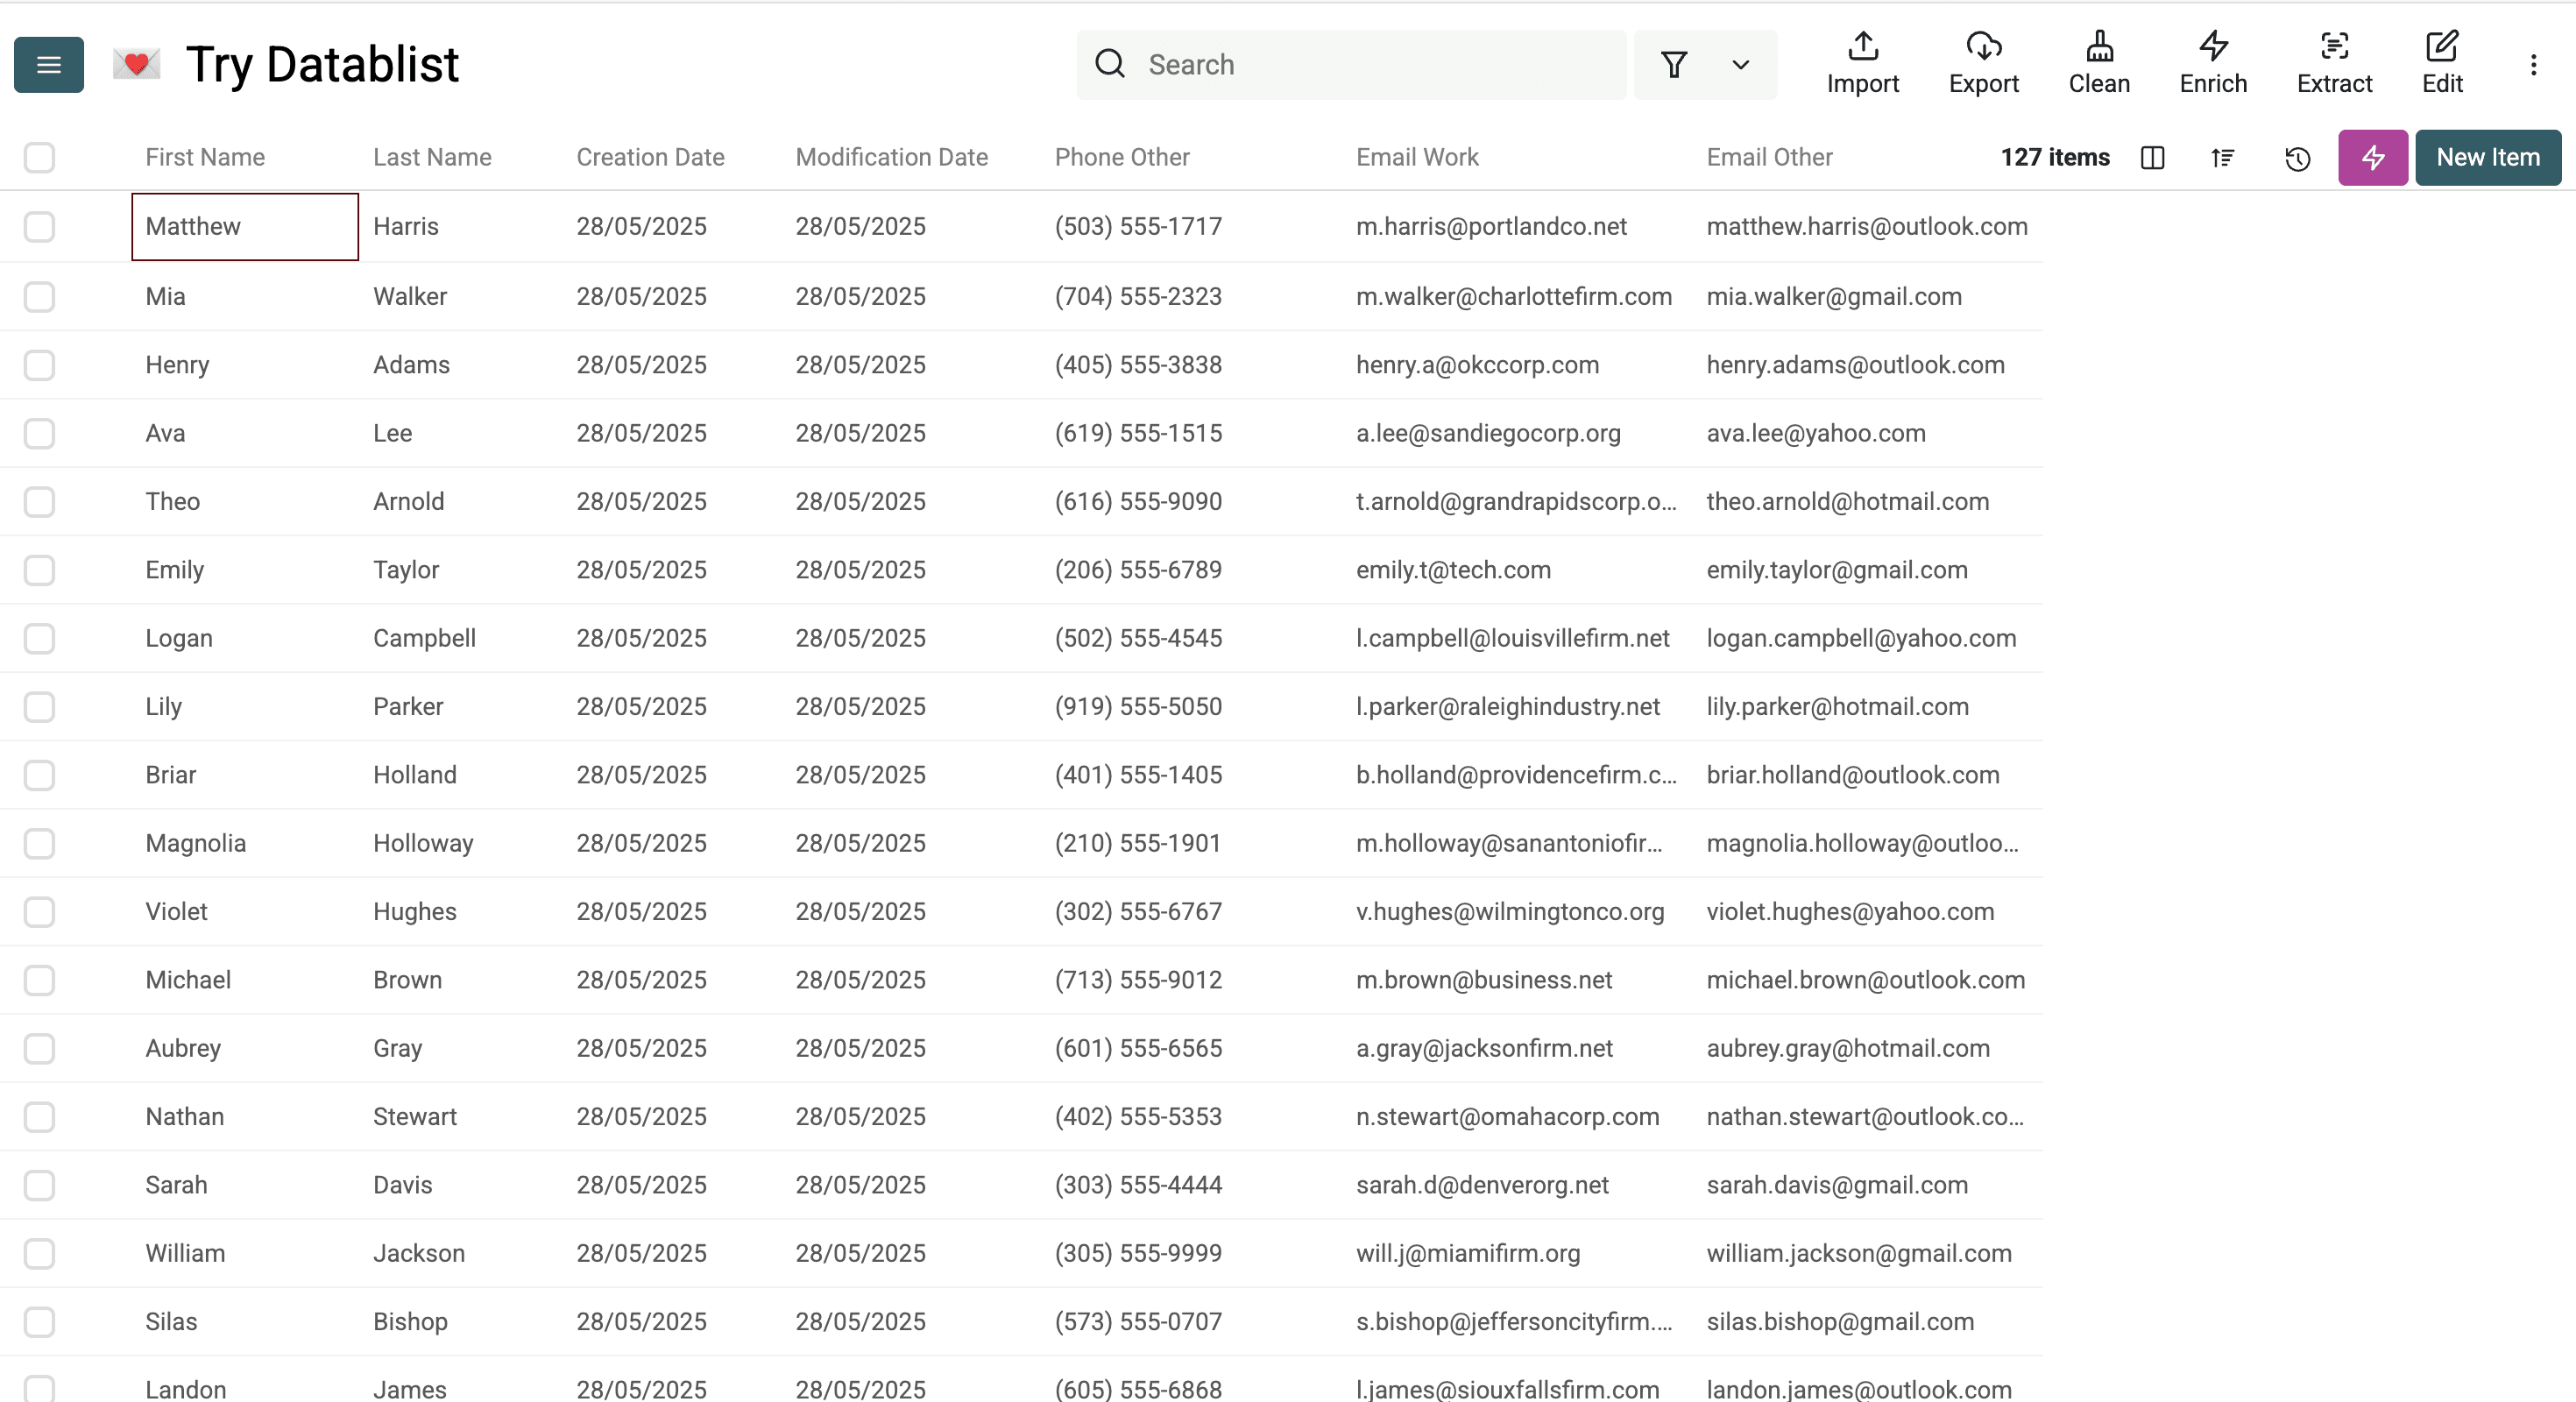Activate the purple lightning automation control
Viewport: 2576px width, 1402px height.
click(2372, 157)
